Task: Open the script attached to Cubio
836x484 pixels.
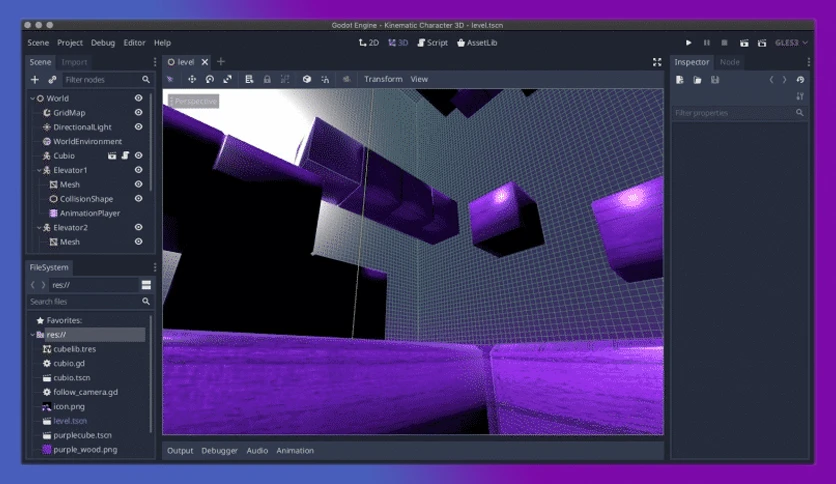Action: point(125,156)
